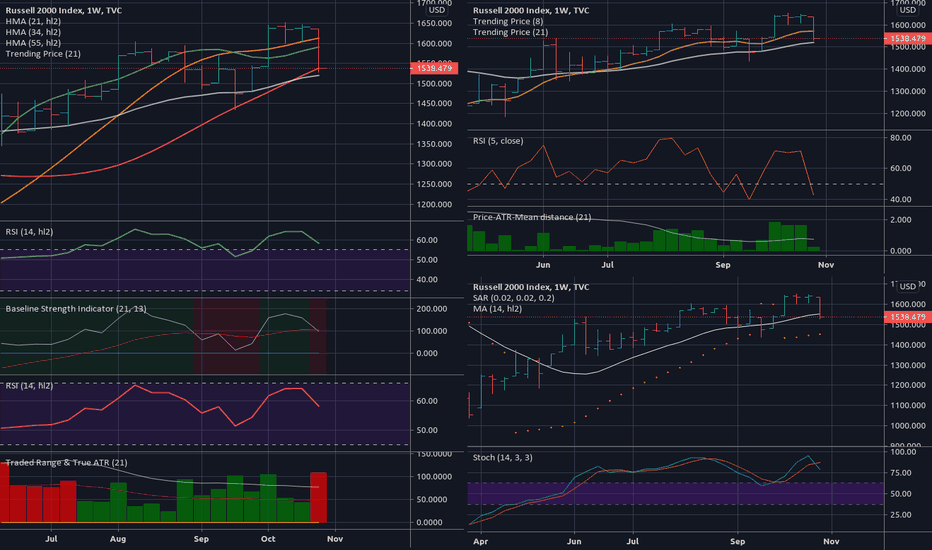The image size is (932, 550).
Task: Click the 1538.479 price label on the HMA chart
Action: pos(434,68)
